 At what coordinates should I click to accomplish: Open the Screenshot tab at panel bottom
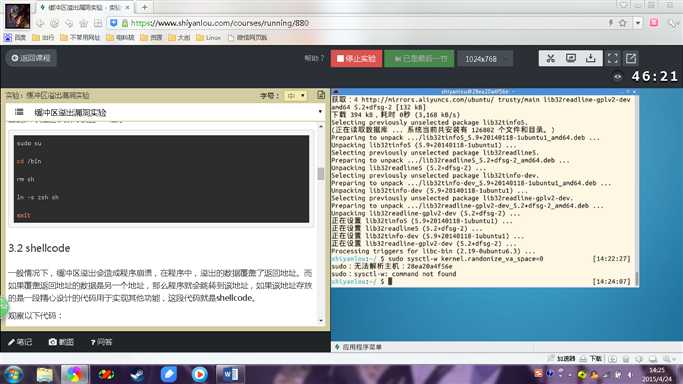click(x=61, y=342)
